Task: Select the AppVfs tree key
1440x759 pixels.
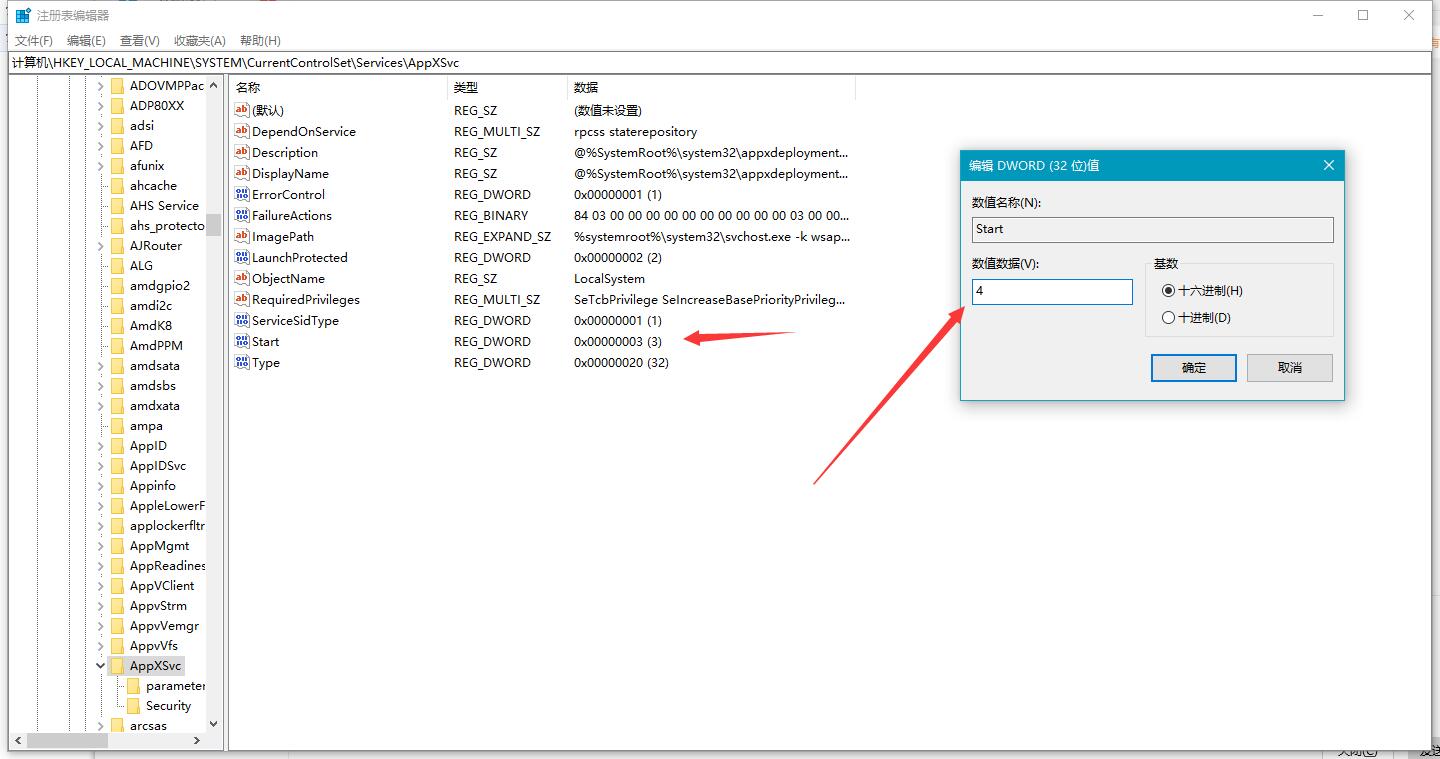Action: click(154, 646)
